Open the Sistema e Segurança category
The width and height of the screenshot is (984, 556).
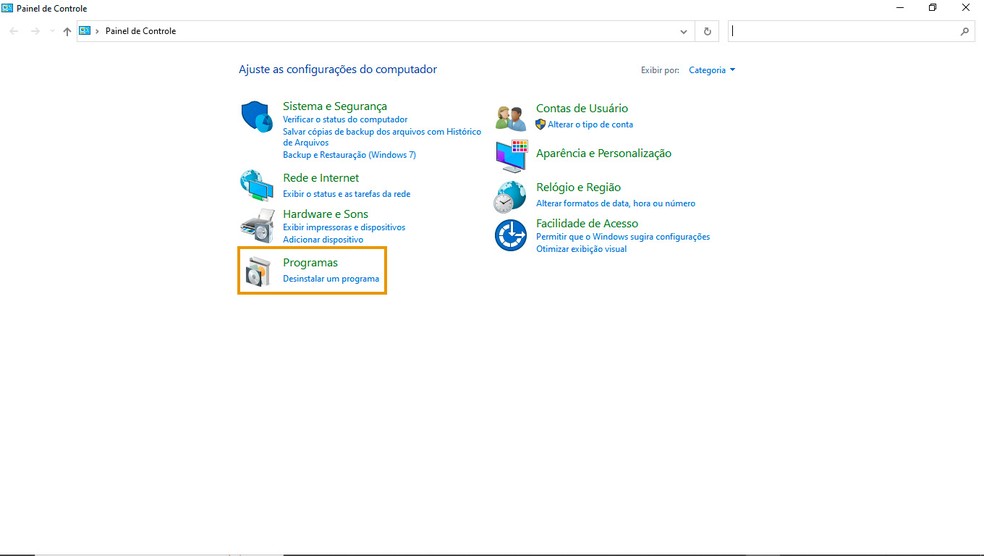pyautogui.click(x=334, y=106)
